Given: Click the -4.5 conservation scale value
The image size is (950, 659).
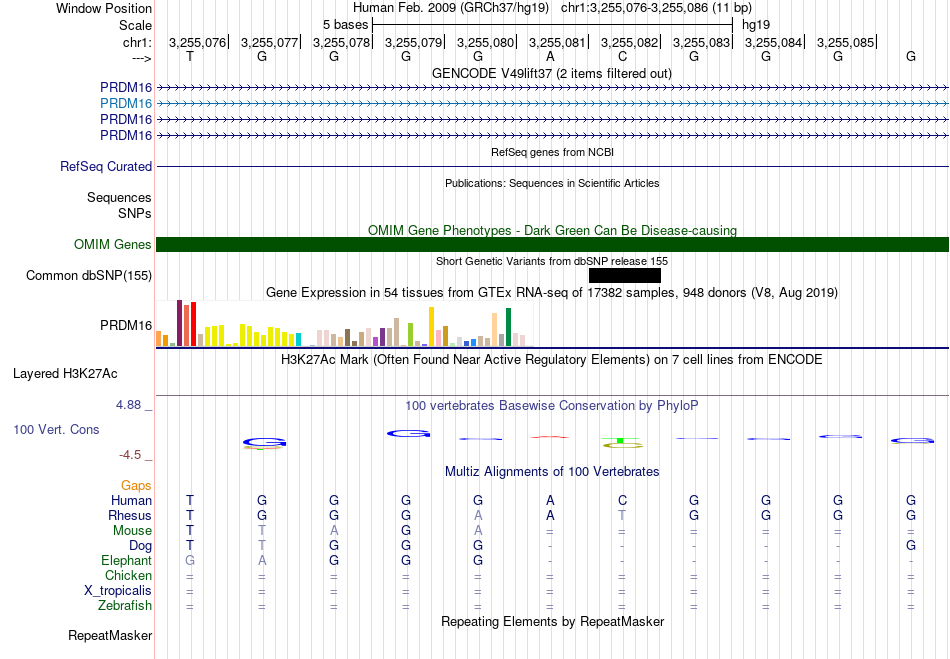Looking at the screenshot, I should pyautogui.click(x=130, y=455).
